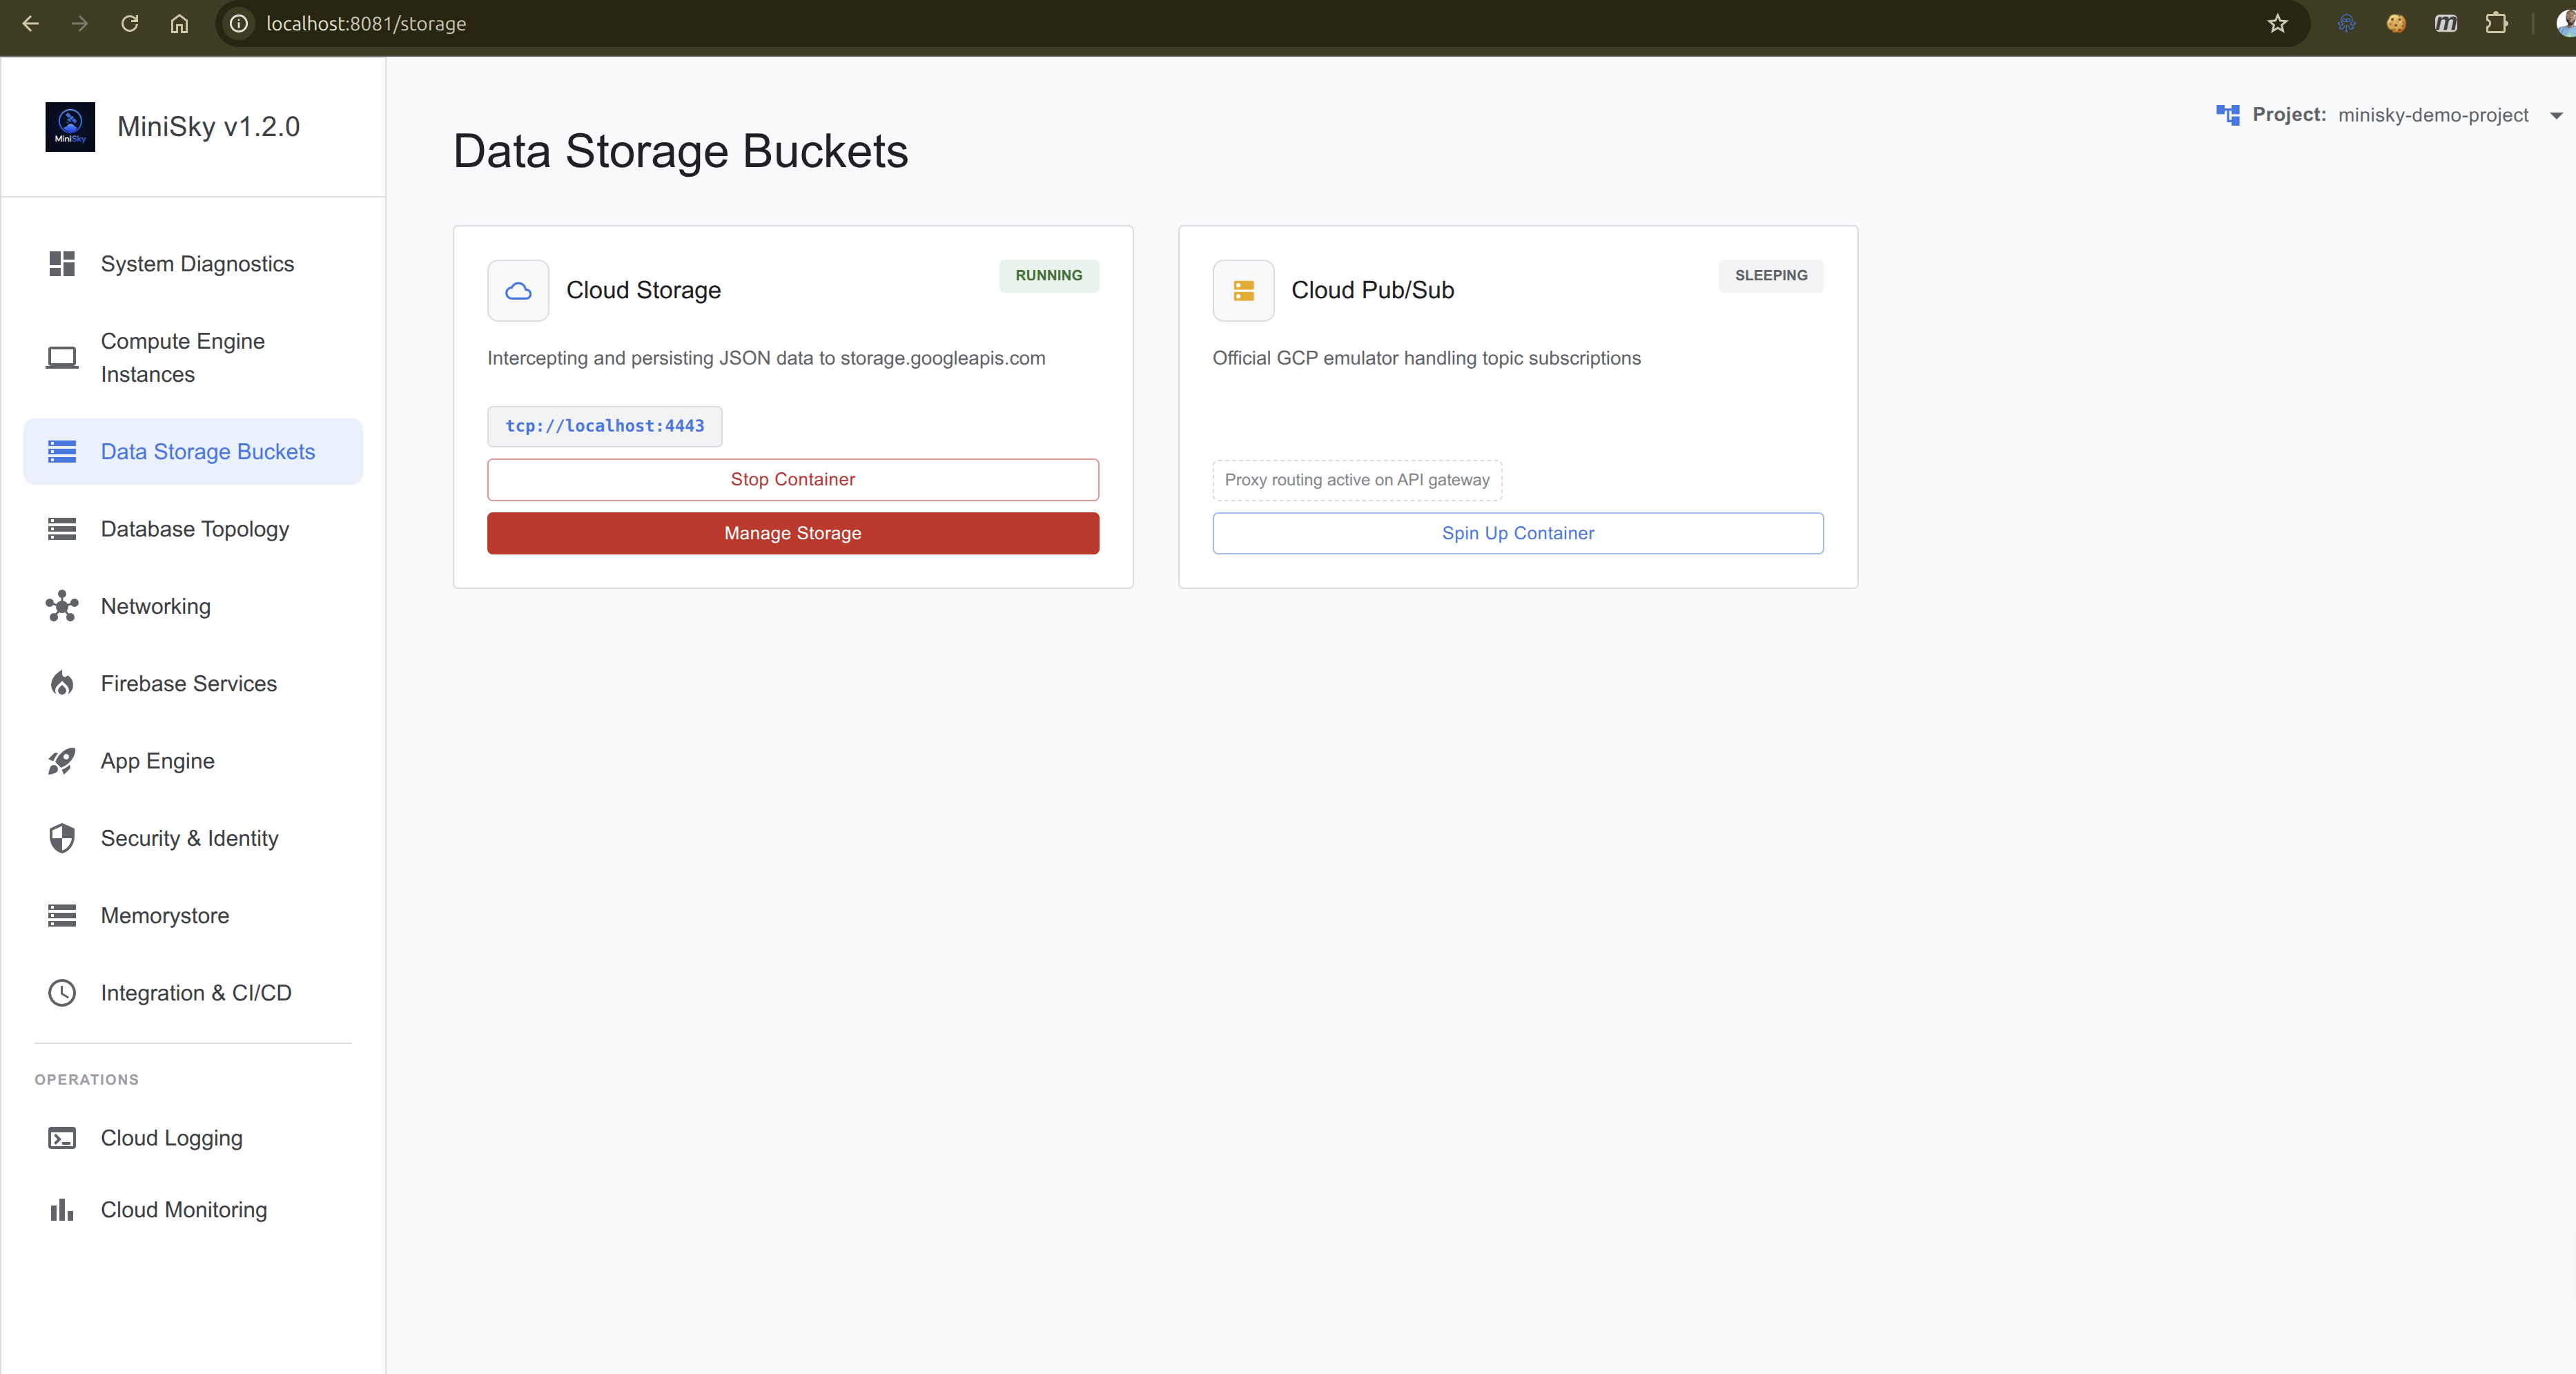Click the Cloud Pub/Sub card title
2576x1374 pixels.
1372,291
